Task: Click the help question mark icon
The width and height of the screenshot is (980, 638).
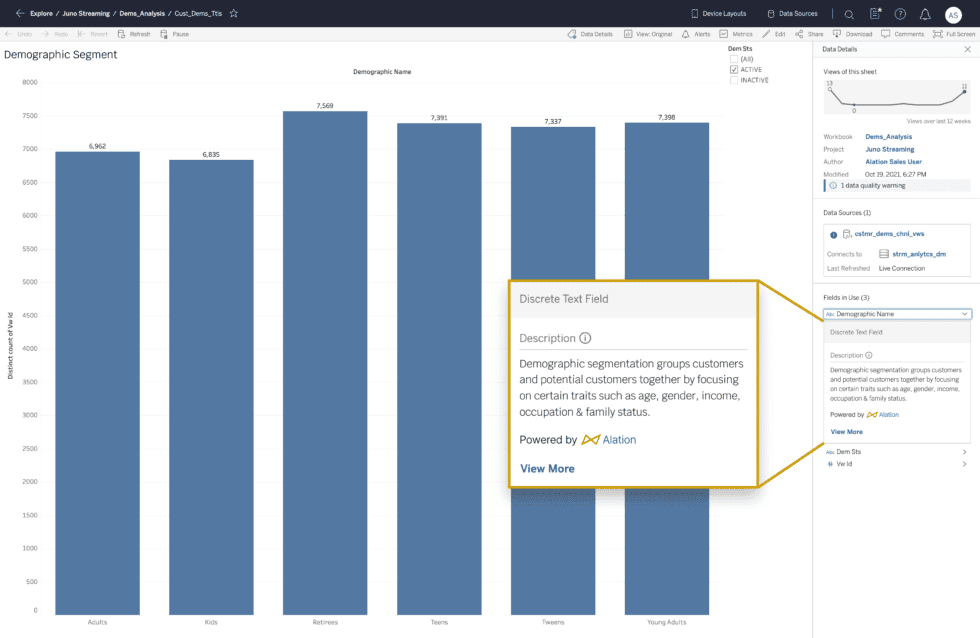Action: (900, 14)
